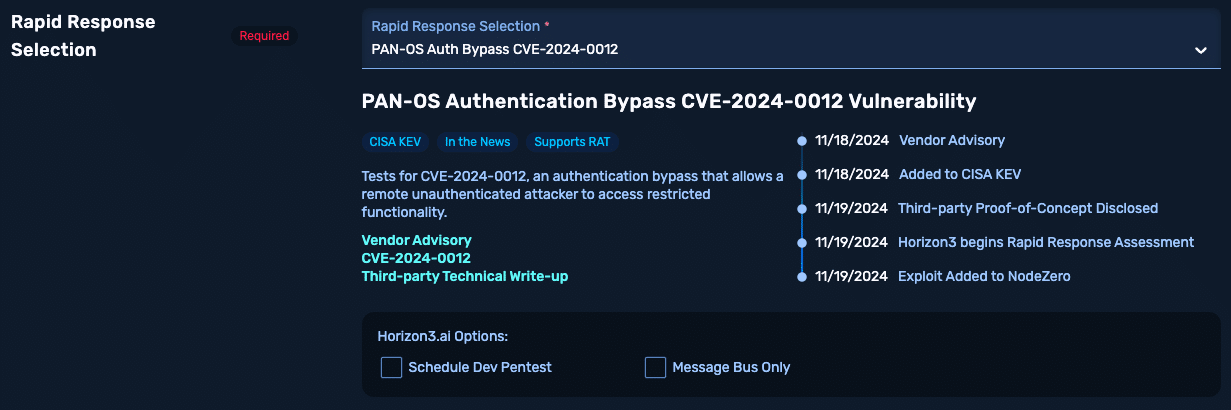The width and height of the screenshot is (1231, 410).
Task: Click the red Required badge
Action: pyautogui.click(x=264, y=36)
